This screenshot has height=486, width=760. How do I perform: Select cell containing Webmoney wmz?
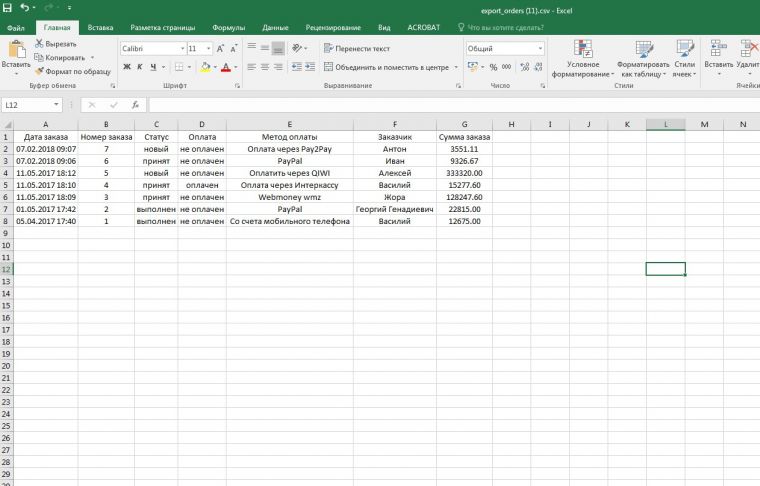tap(289, 197)
